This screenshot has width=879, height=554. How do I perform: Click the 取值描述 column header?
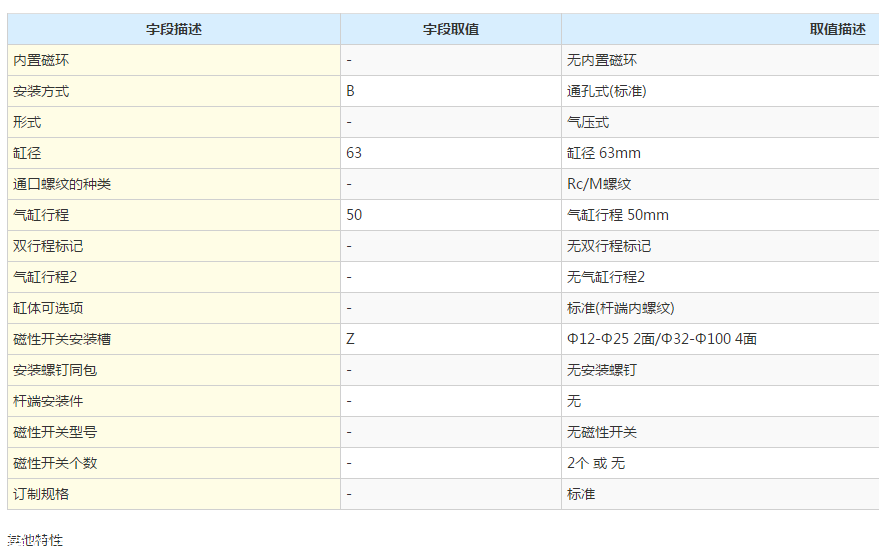(837, 29)
